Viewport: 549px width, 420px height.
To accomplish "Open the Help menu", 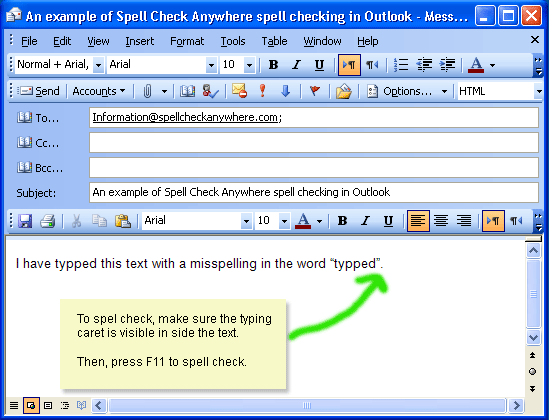I will 368,41.
